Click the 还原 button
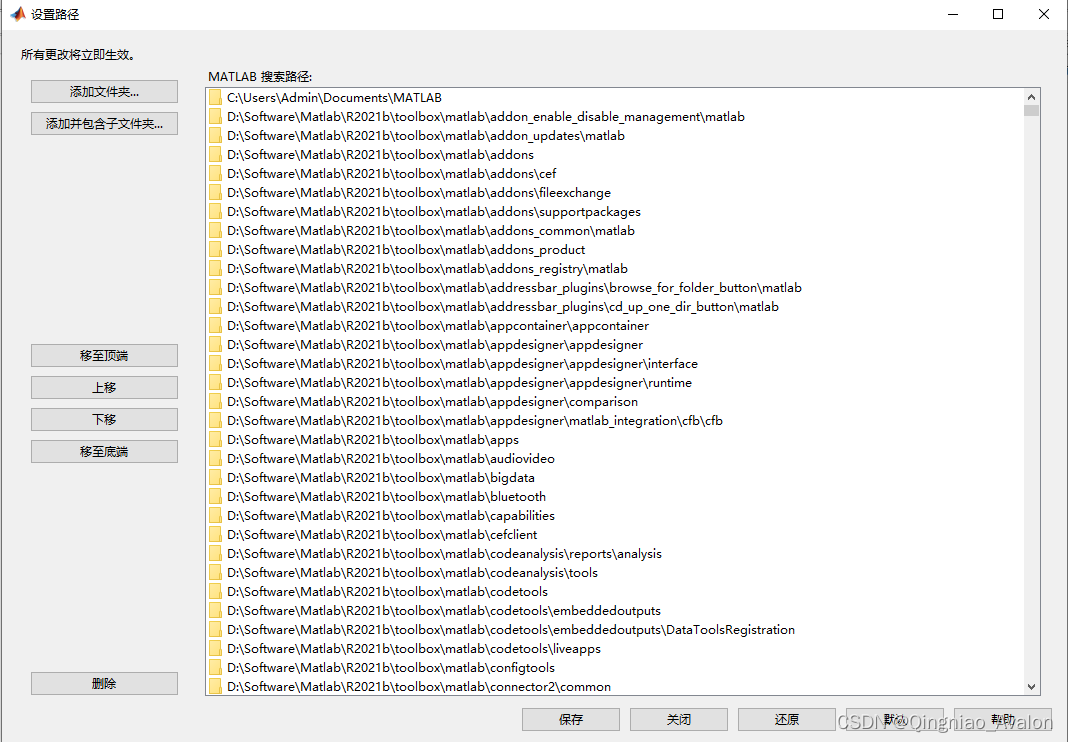 click(787, 720)
